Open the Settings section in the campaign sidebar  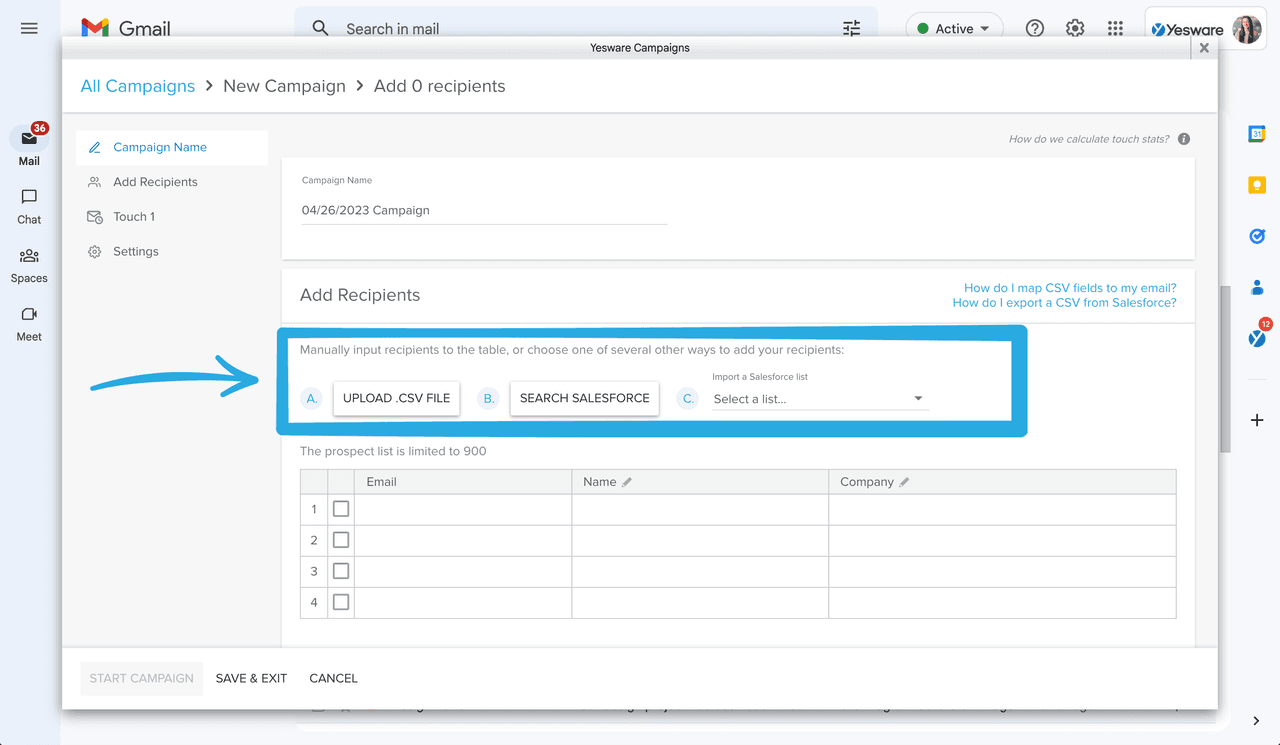pos(134,251)
